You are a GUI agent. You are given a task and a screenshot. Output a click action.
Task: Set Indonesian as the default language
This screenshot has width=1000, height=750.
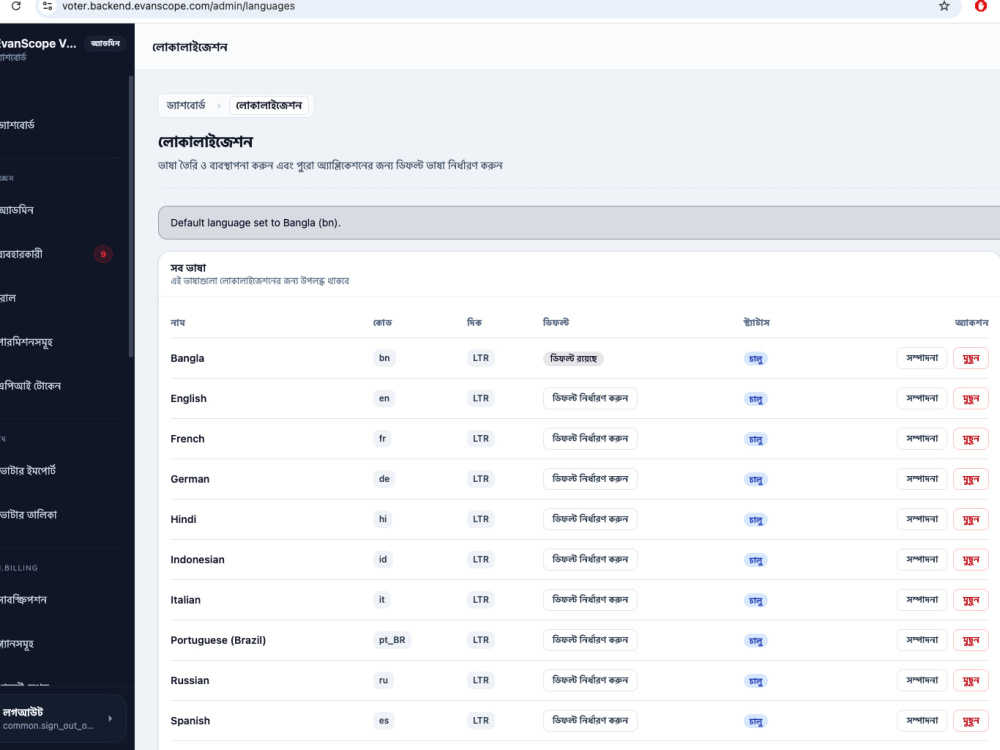(x=590, y=559)
